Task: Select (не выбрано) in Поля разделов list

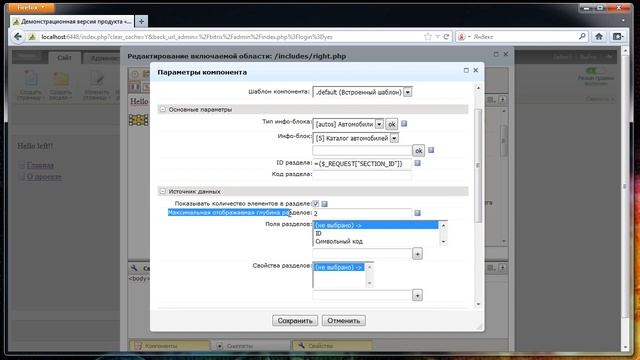Action: (376, 225)
